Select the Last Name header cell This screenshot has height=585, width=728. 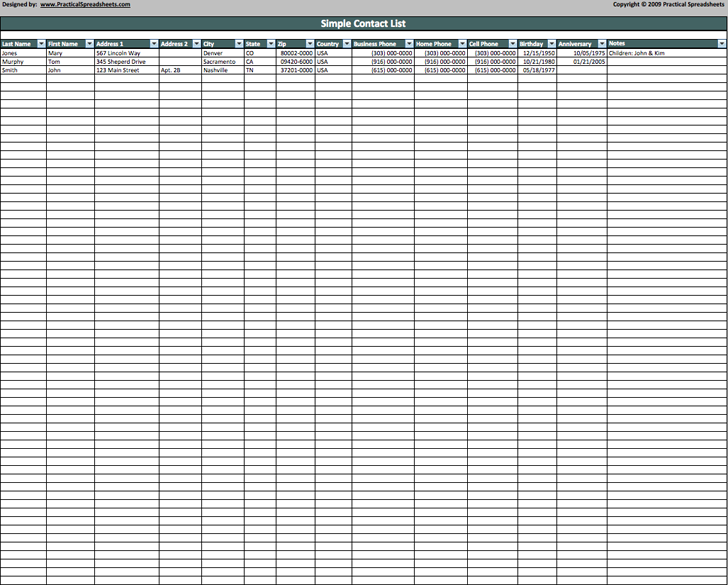point(23,44)
